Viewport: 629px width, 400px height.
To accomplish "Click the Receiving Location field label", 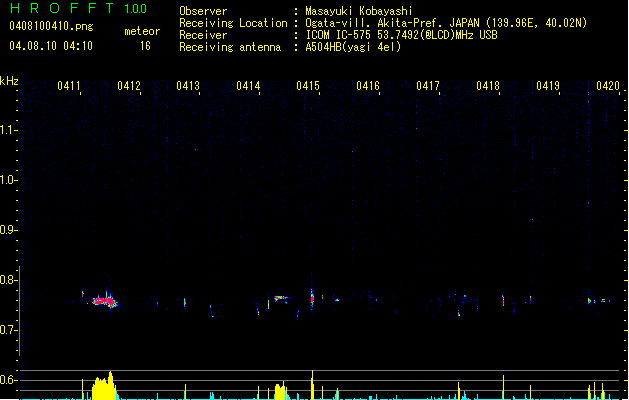I will click(233, 23).
